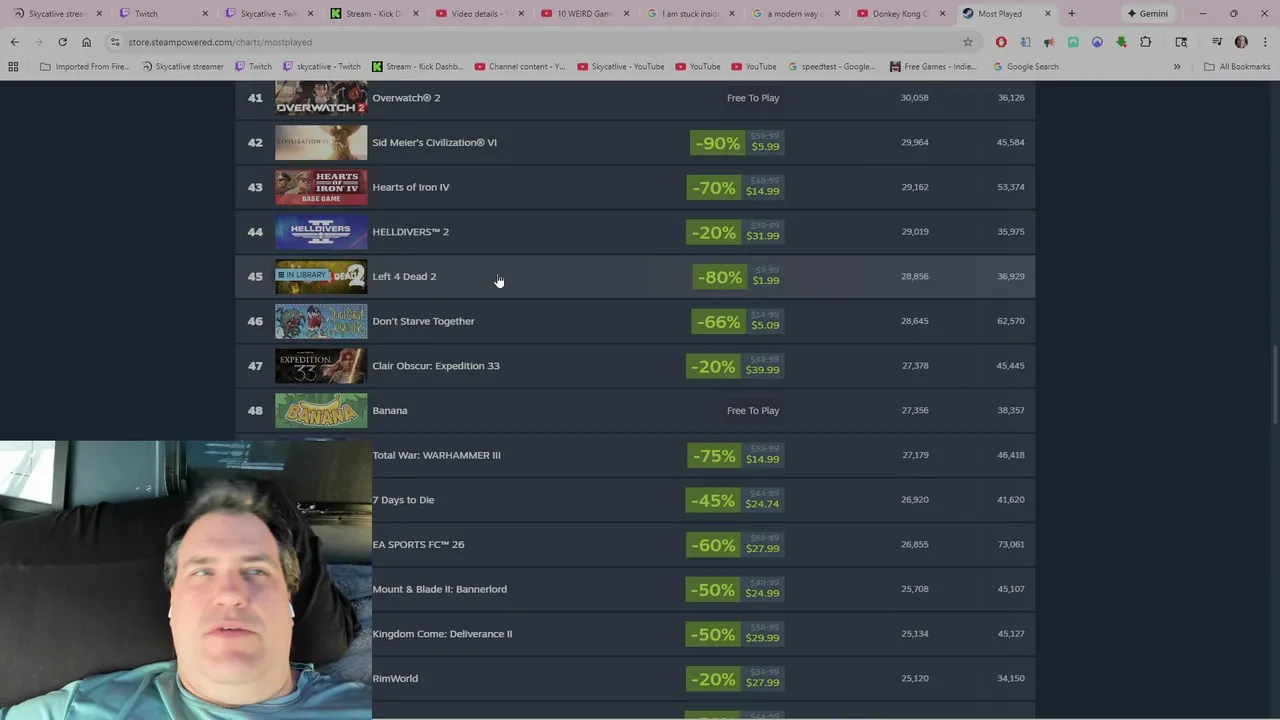Click the -90% discount on Civilization VI
This screenshot has height=720, width=1280.
(718, 143)
